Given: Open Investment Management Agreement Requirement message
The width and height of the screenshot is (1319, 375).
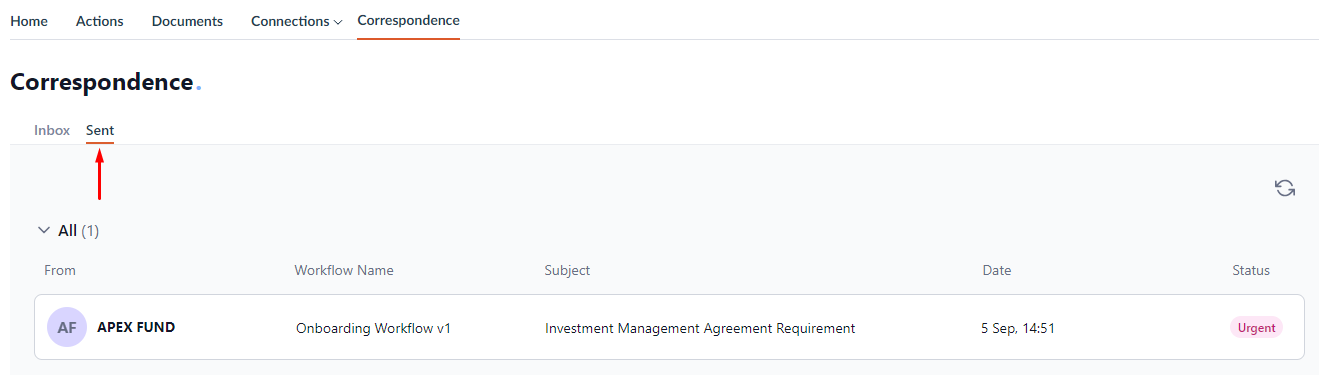Looking at the screenshot, I should [700, 328].
